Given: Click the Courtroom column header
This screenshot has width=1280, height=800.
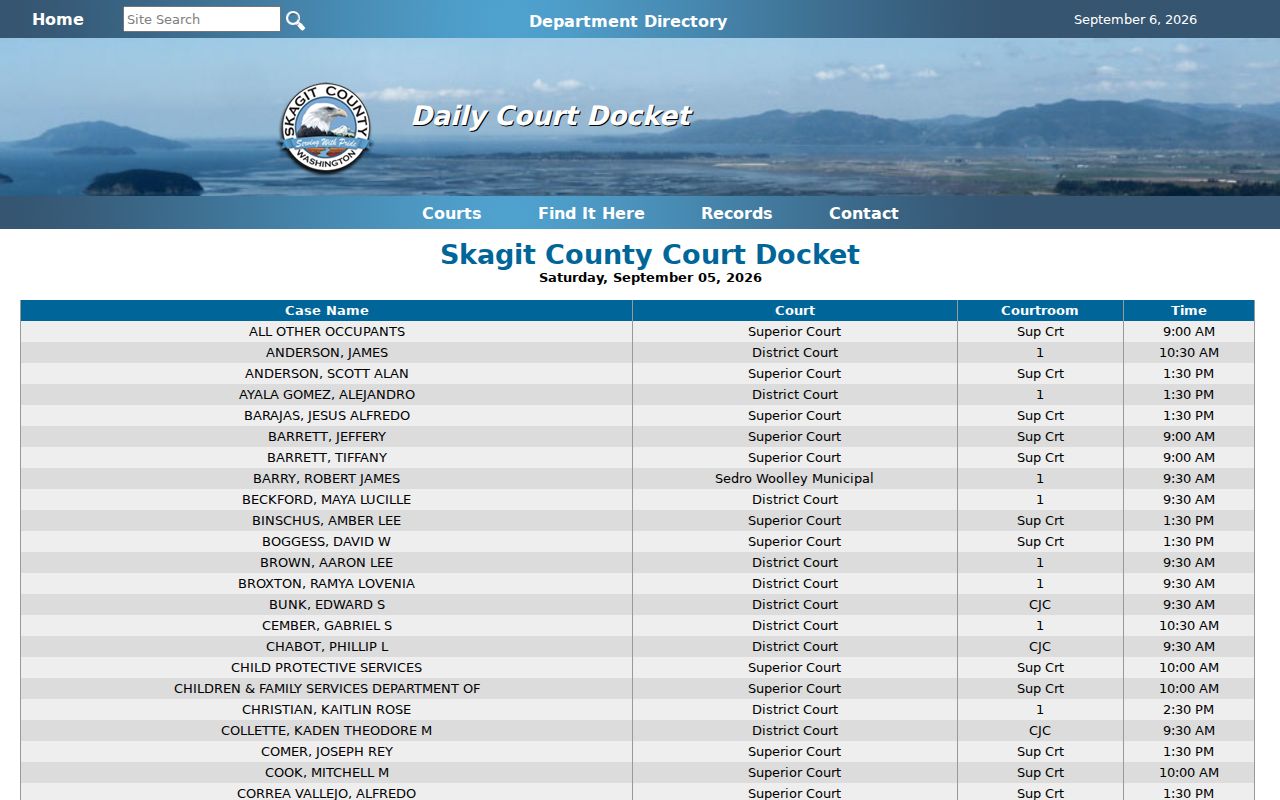Looking at the screenshot, I should [1040, 310].
